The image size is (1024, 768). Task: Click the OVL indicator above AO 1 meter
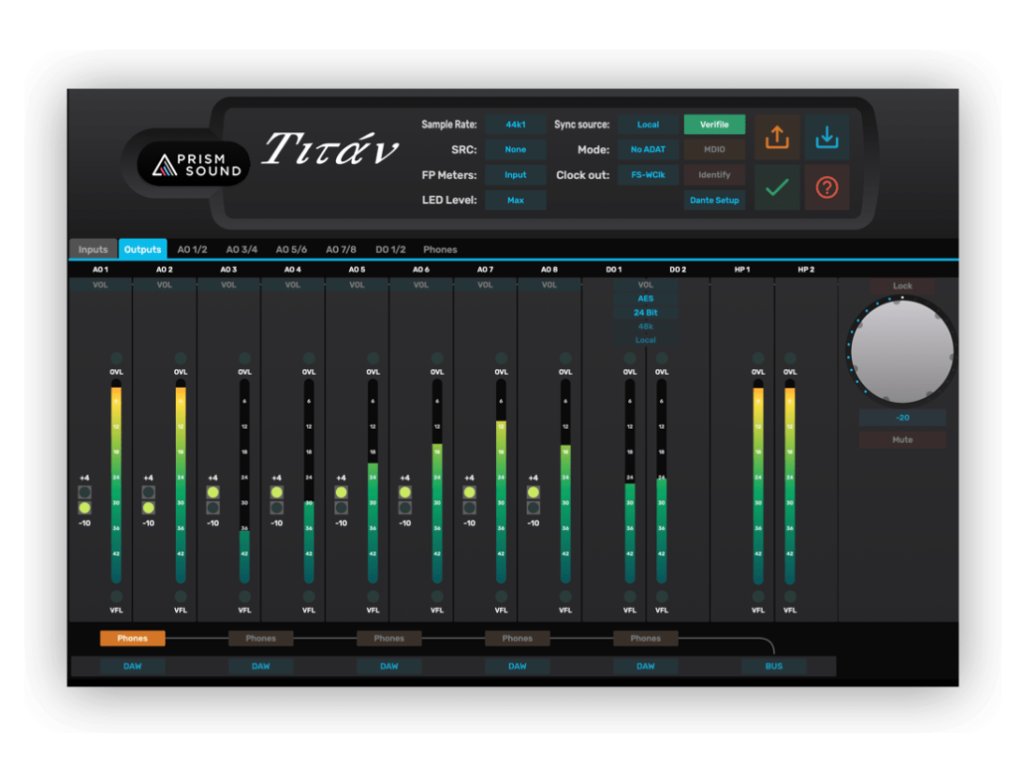coord(116,359)
